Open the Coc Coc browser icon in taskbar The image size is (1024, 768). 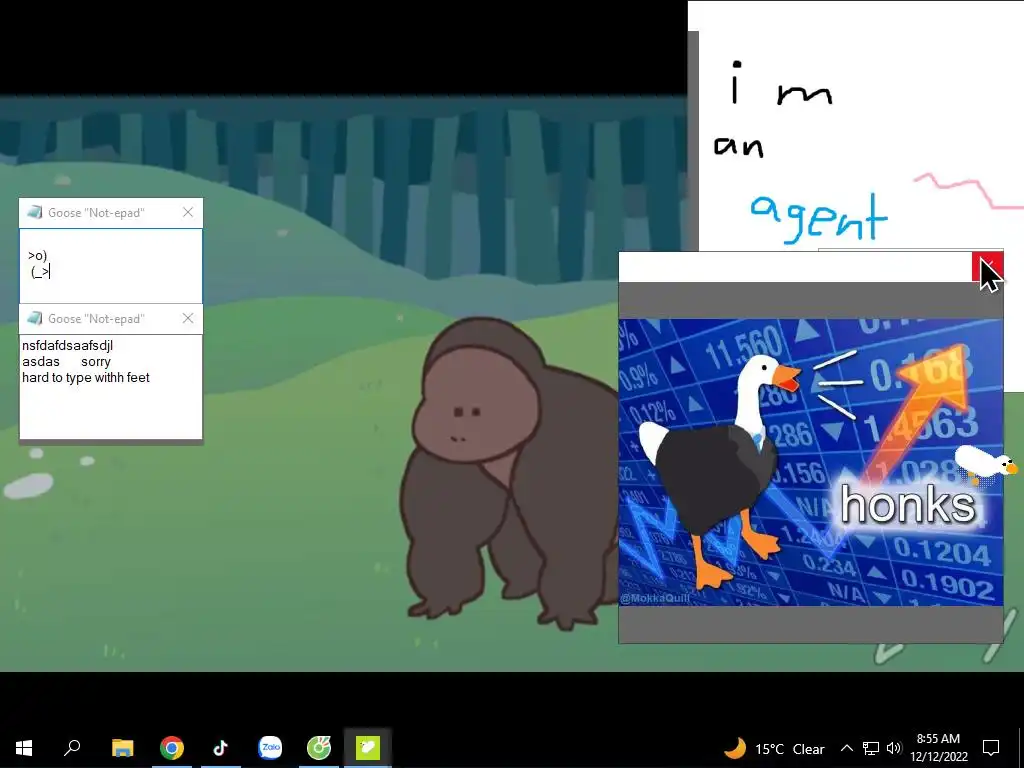pos(319,748)
